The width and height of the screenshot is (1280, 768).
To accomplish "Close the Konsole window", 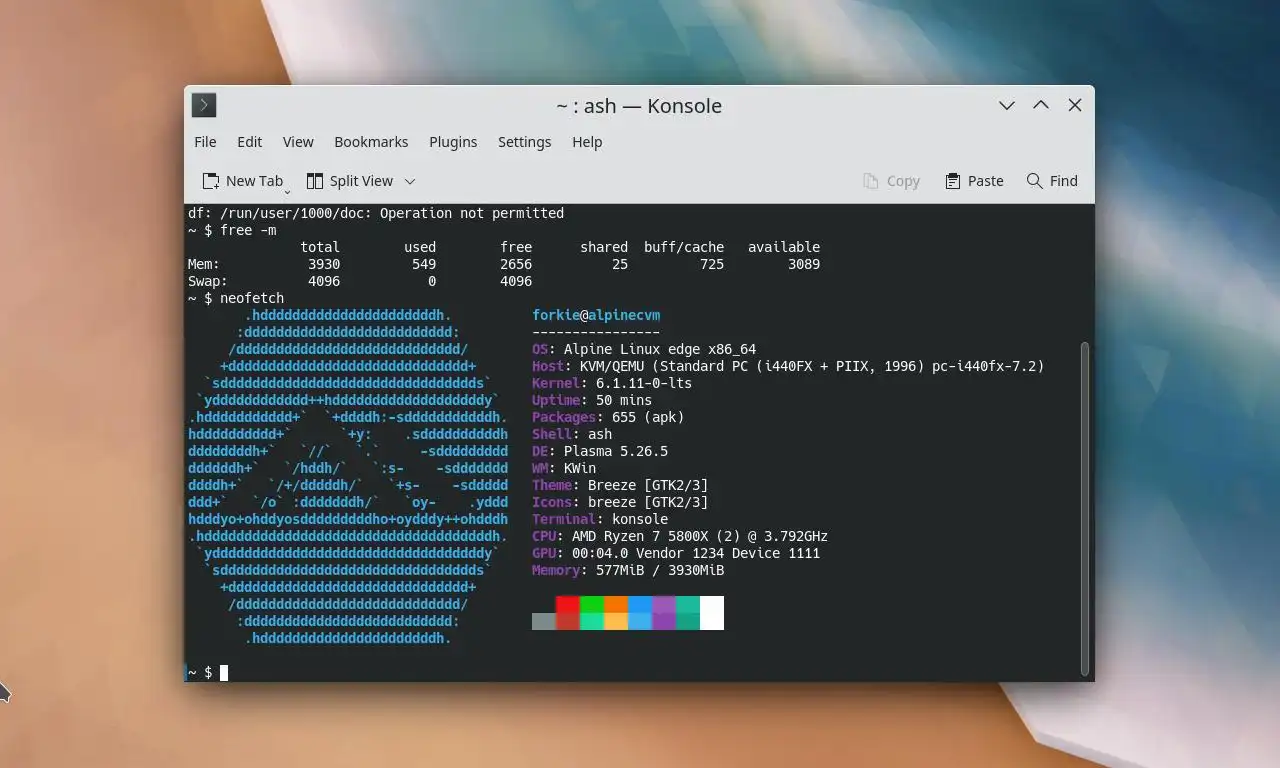I will coord(1075,105).
